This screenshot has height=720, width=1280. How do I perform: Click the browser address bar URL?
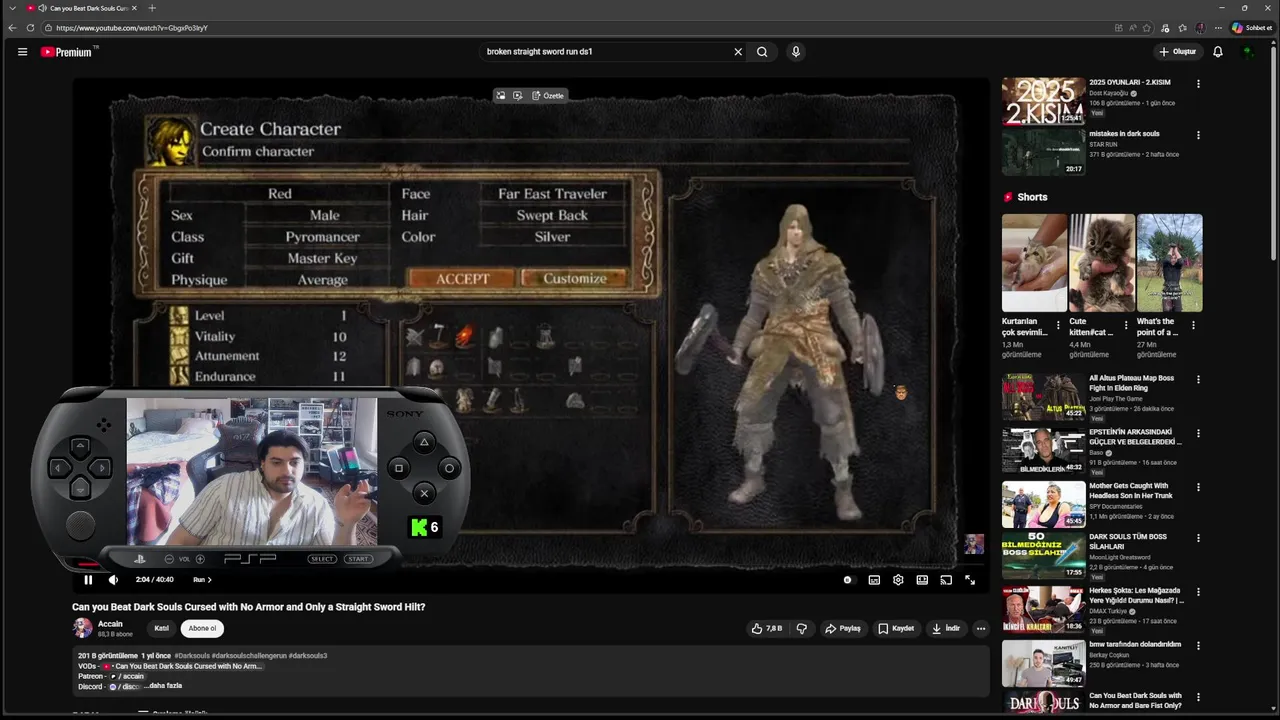coord(132,28)
